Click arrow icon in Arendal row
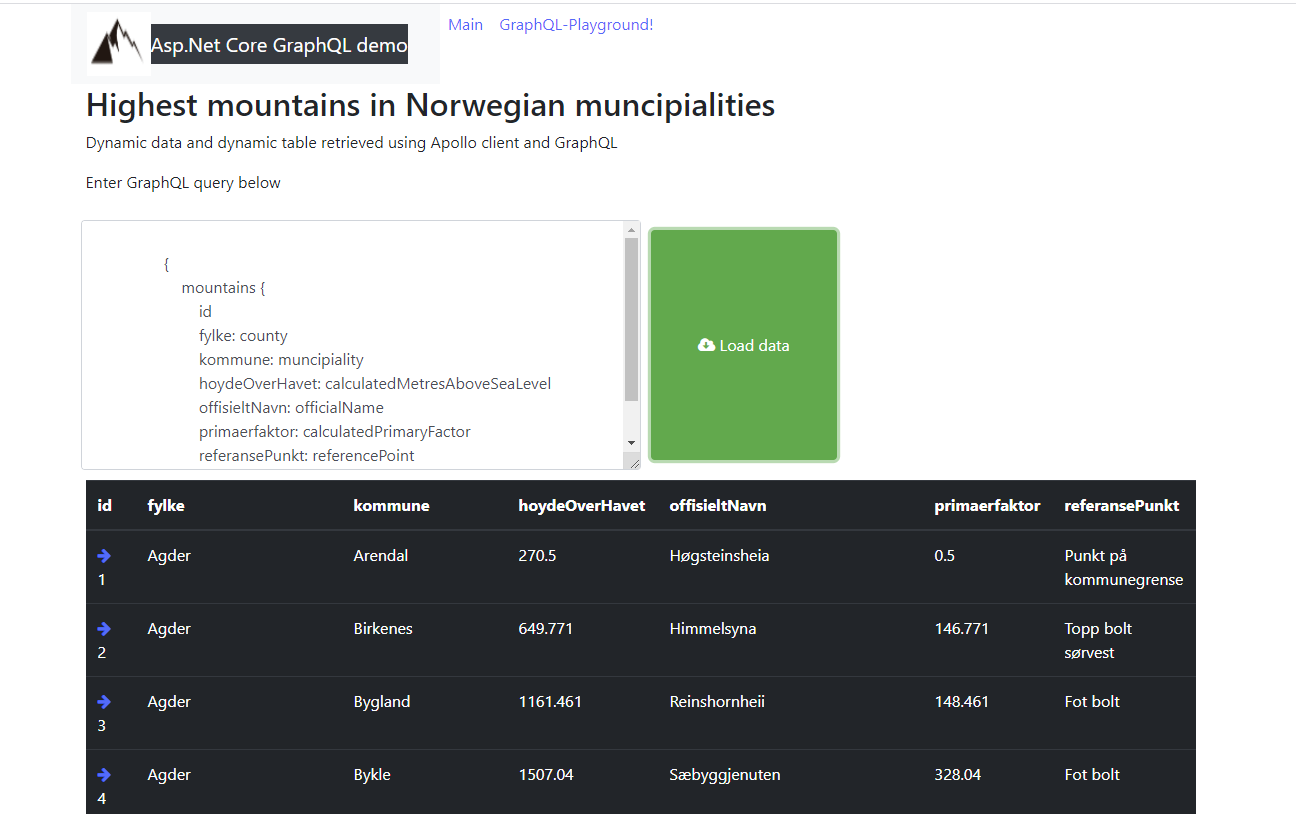 [x=104, y=556]
